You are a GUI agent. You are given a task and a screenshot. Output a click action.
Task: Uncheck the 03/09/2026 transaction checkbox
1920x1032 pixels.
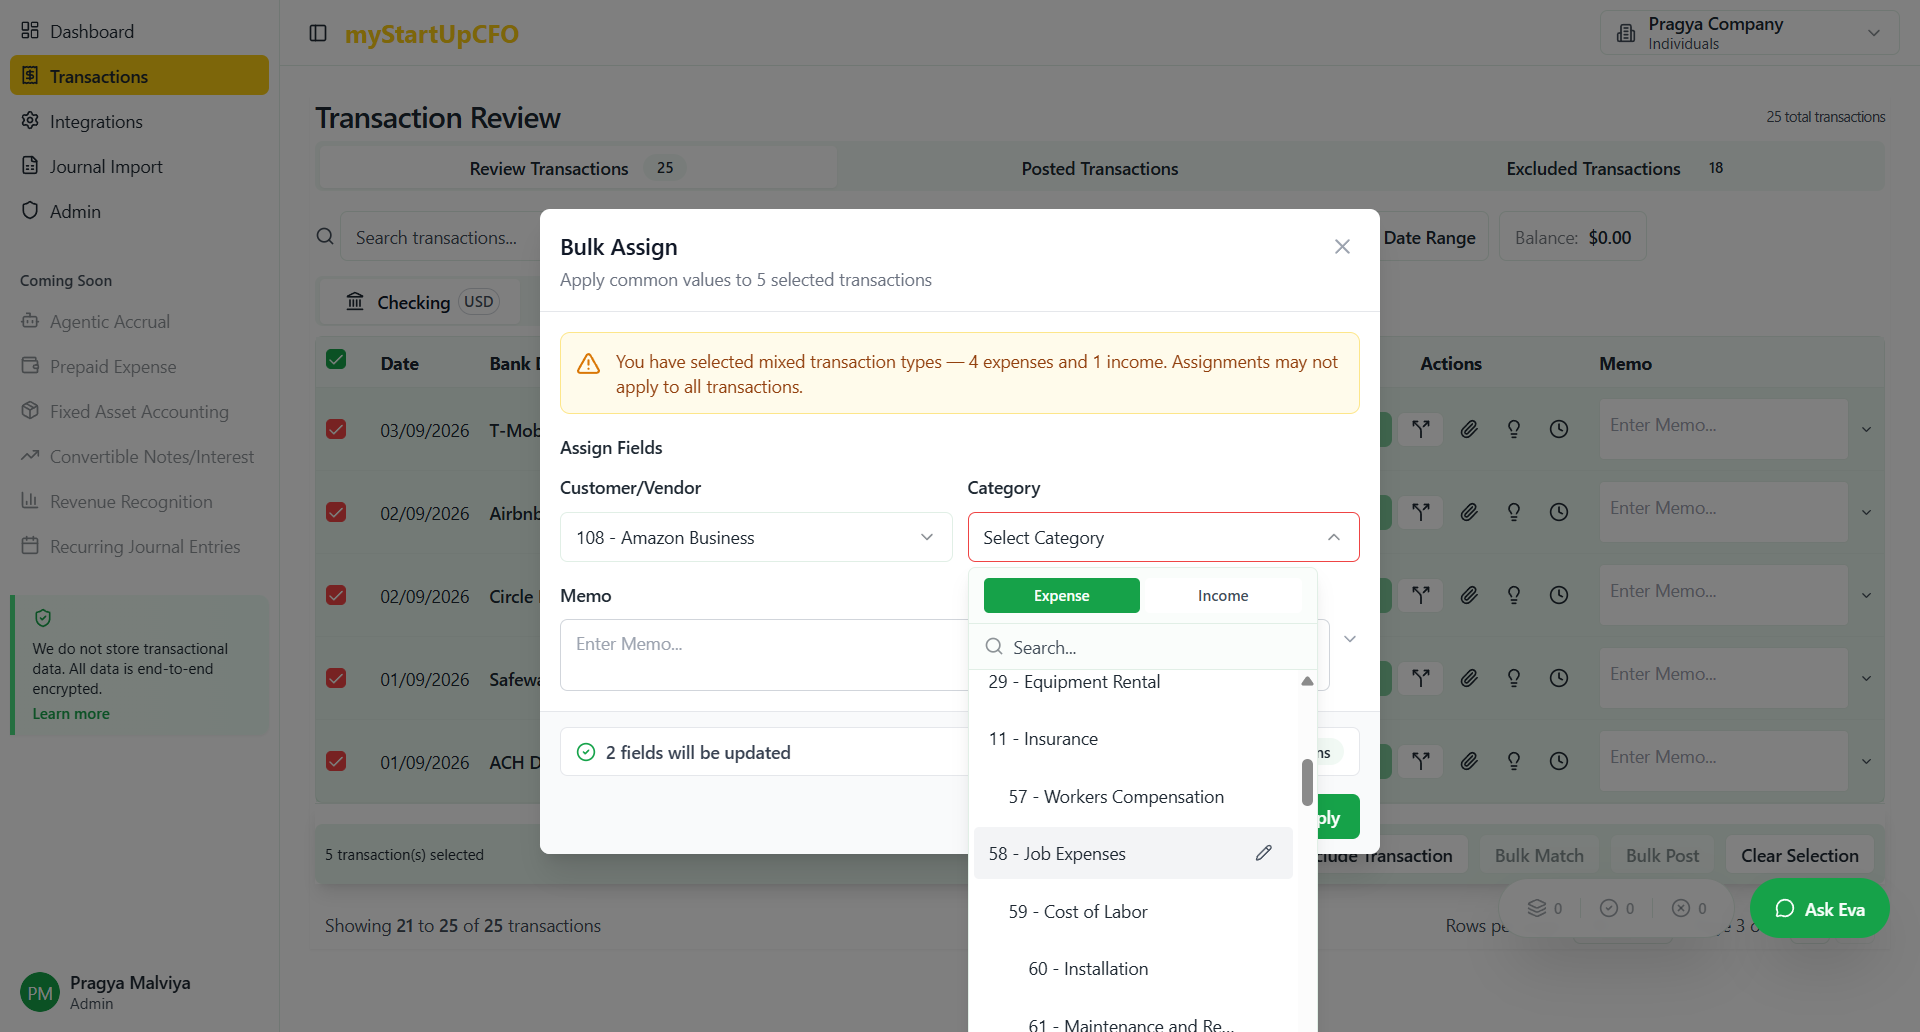(x=336, y=429)
